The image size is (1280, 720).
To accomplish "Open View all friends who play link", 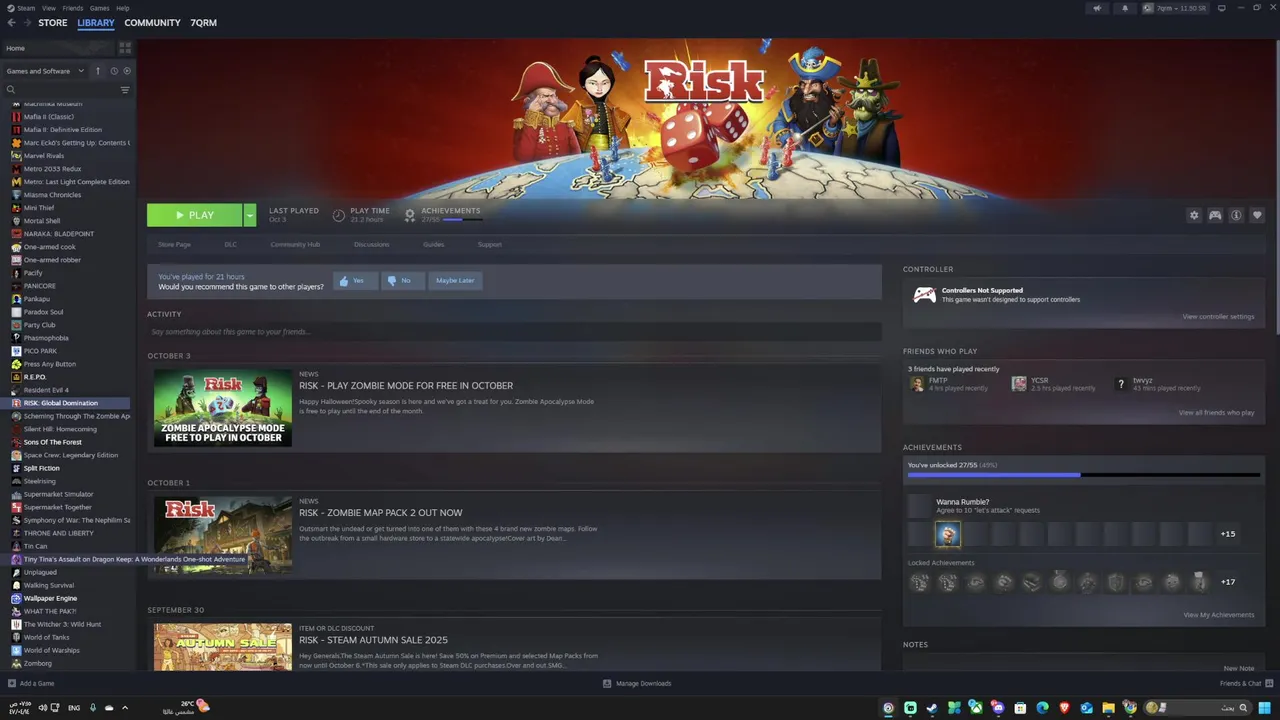I will tap(1216, 412).
